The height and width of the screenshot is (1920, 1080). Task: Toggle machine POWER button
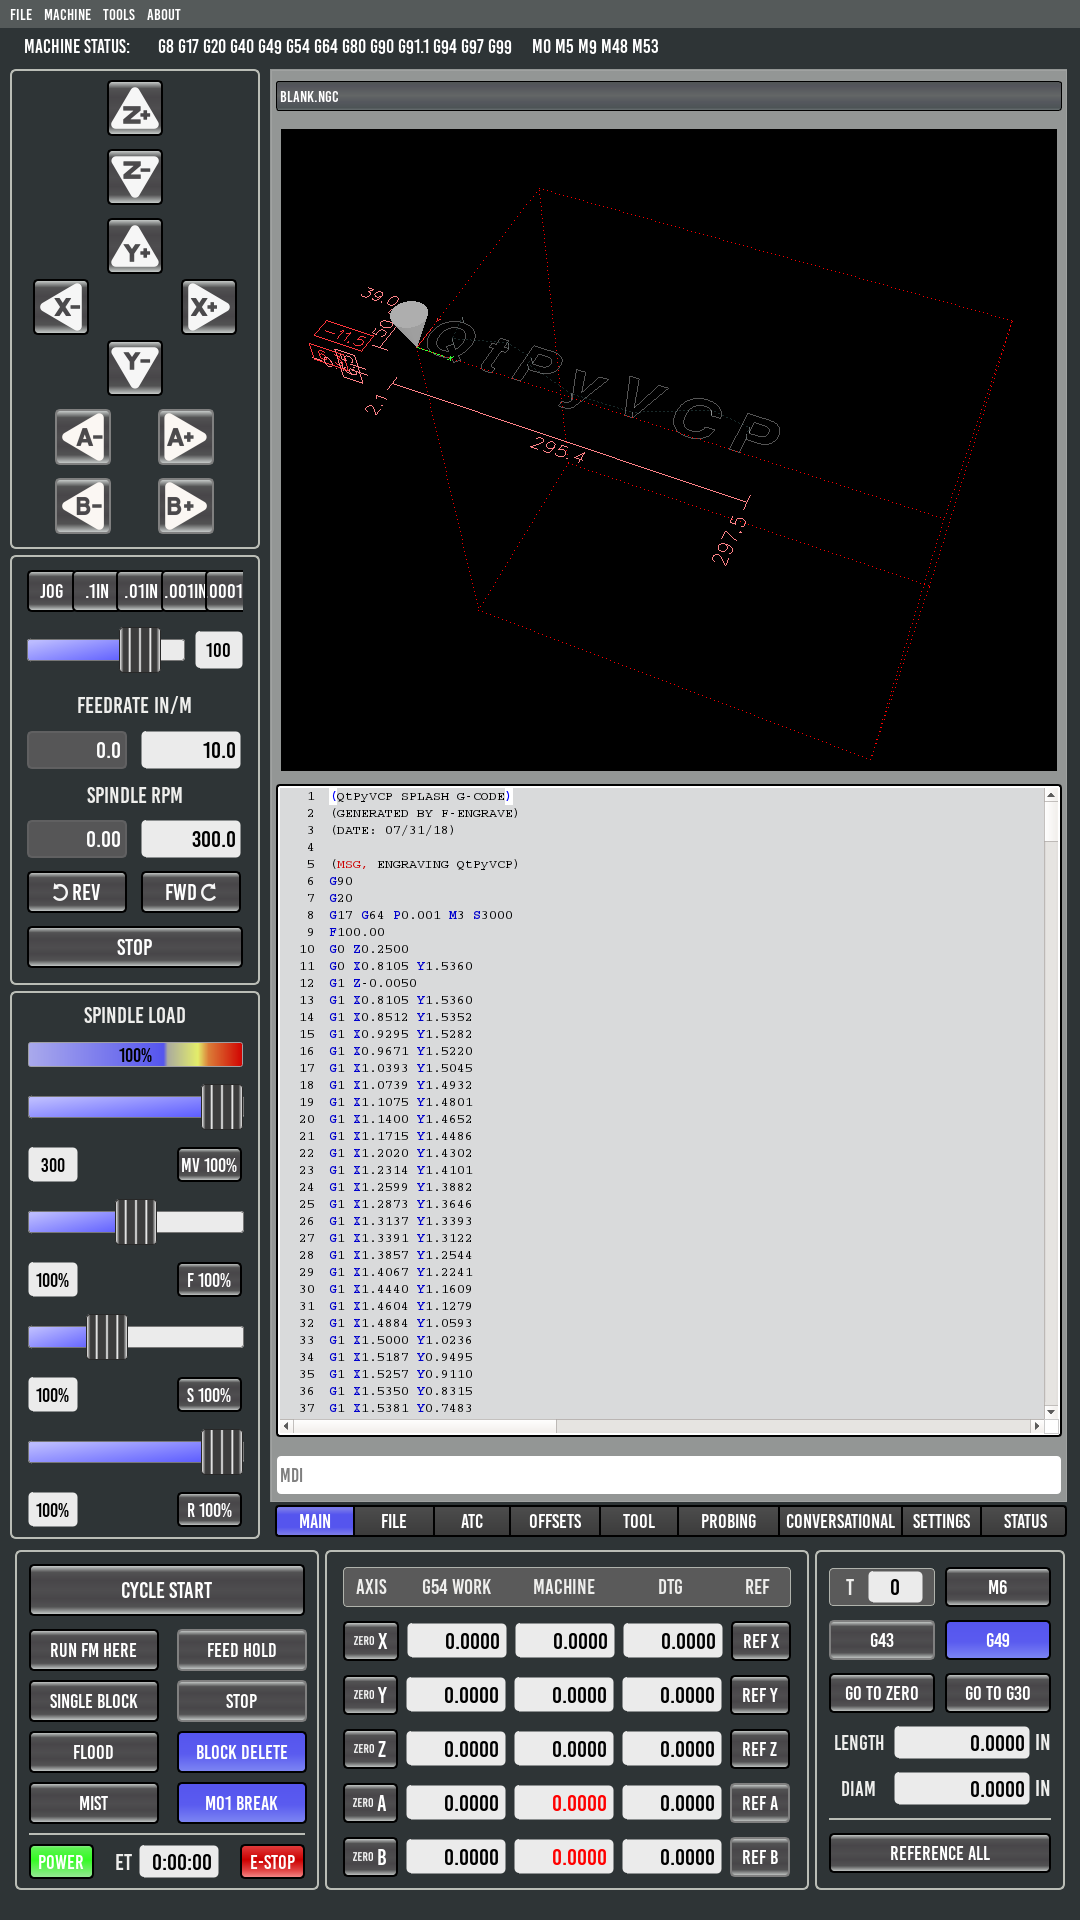(61, 1862)
